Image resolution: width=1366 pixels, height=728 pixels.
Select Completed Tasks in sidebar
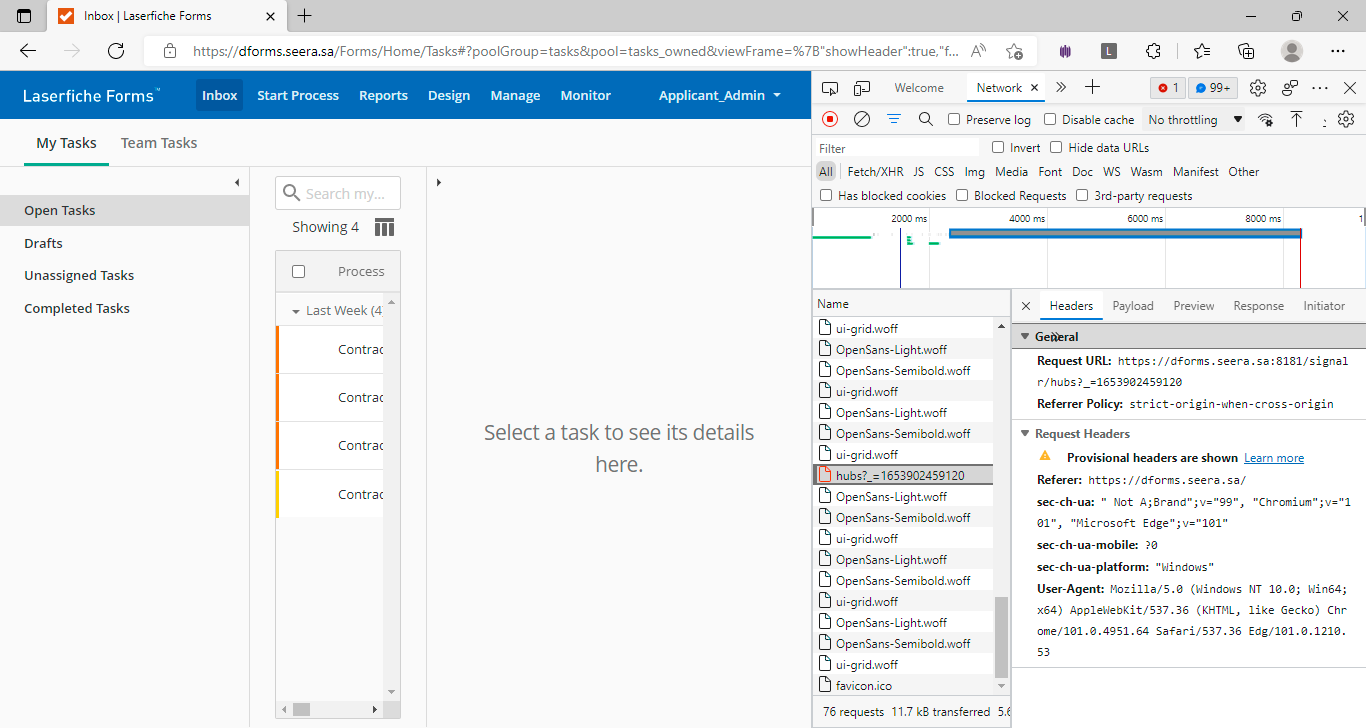tap(77, 308)
